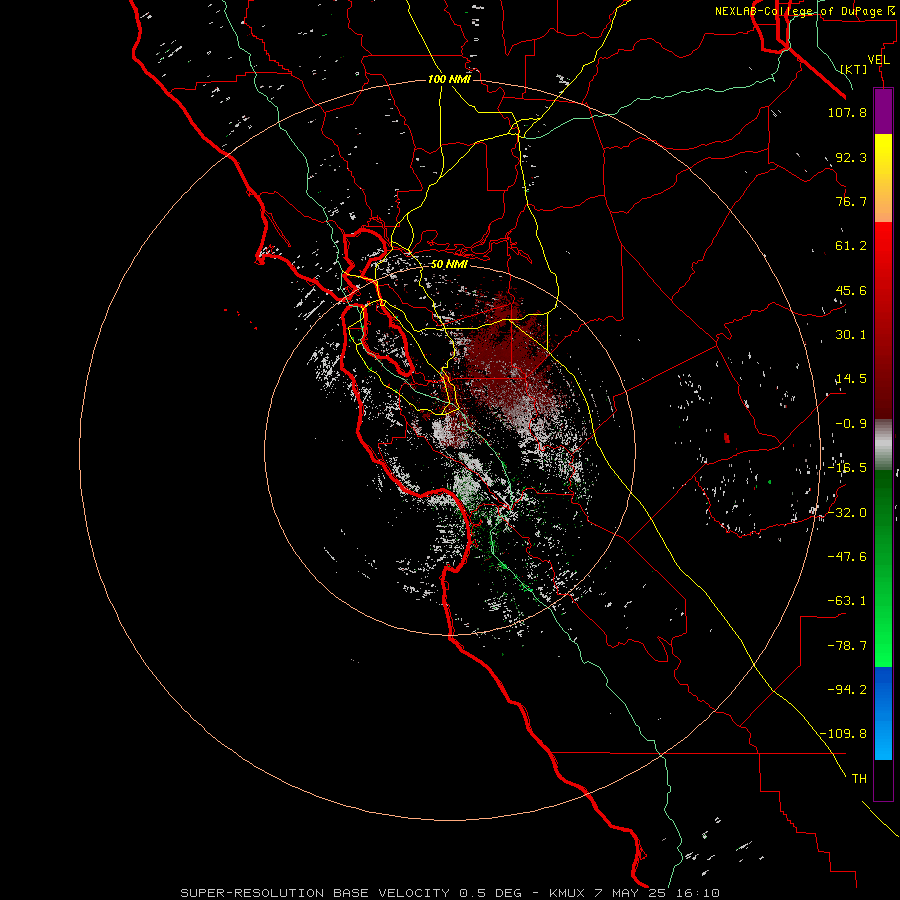Click the [KT] units label

coord(854,69)
